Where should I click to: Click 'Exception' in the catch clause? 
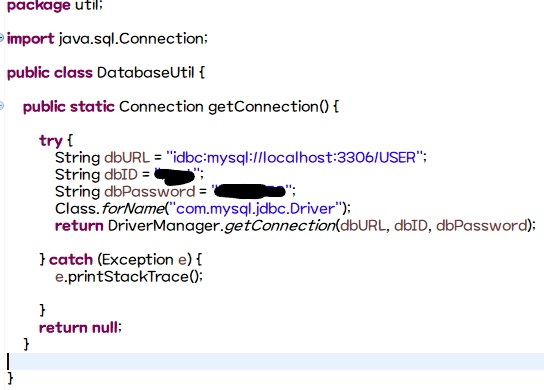coord(138,260)
